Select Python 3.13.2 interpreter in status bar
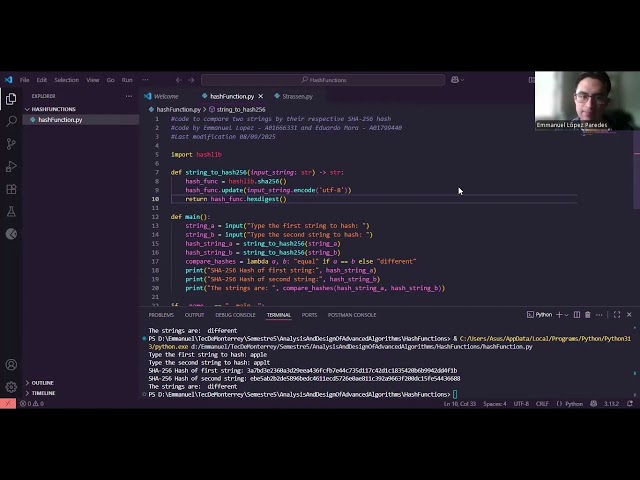The image size is (640, 480). (611, 404)
